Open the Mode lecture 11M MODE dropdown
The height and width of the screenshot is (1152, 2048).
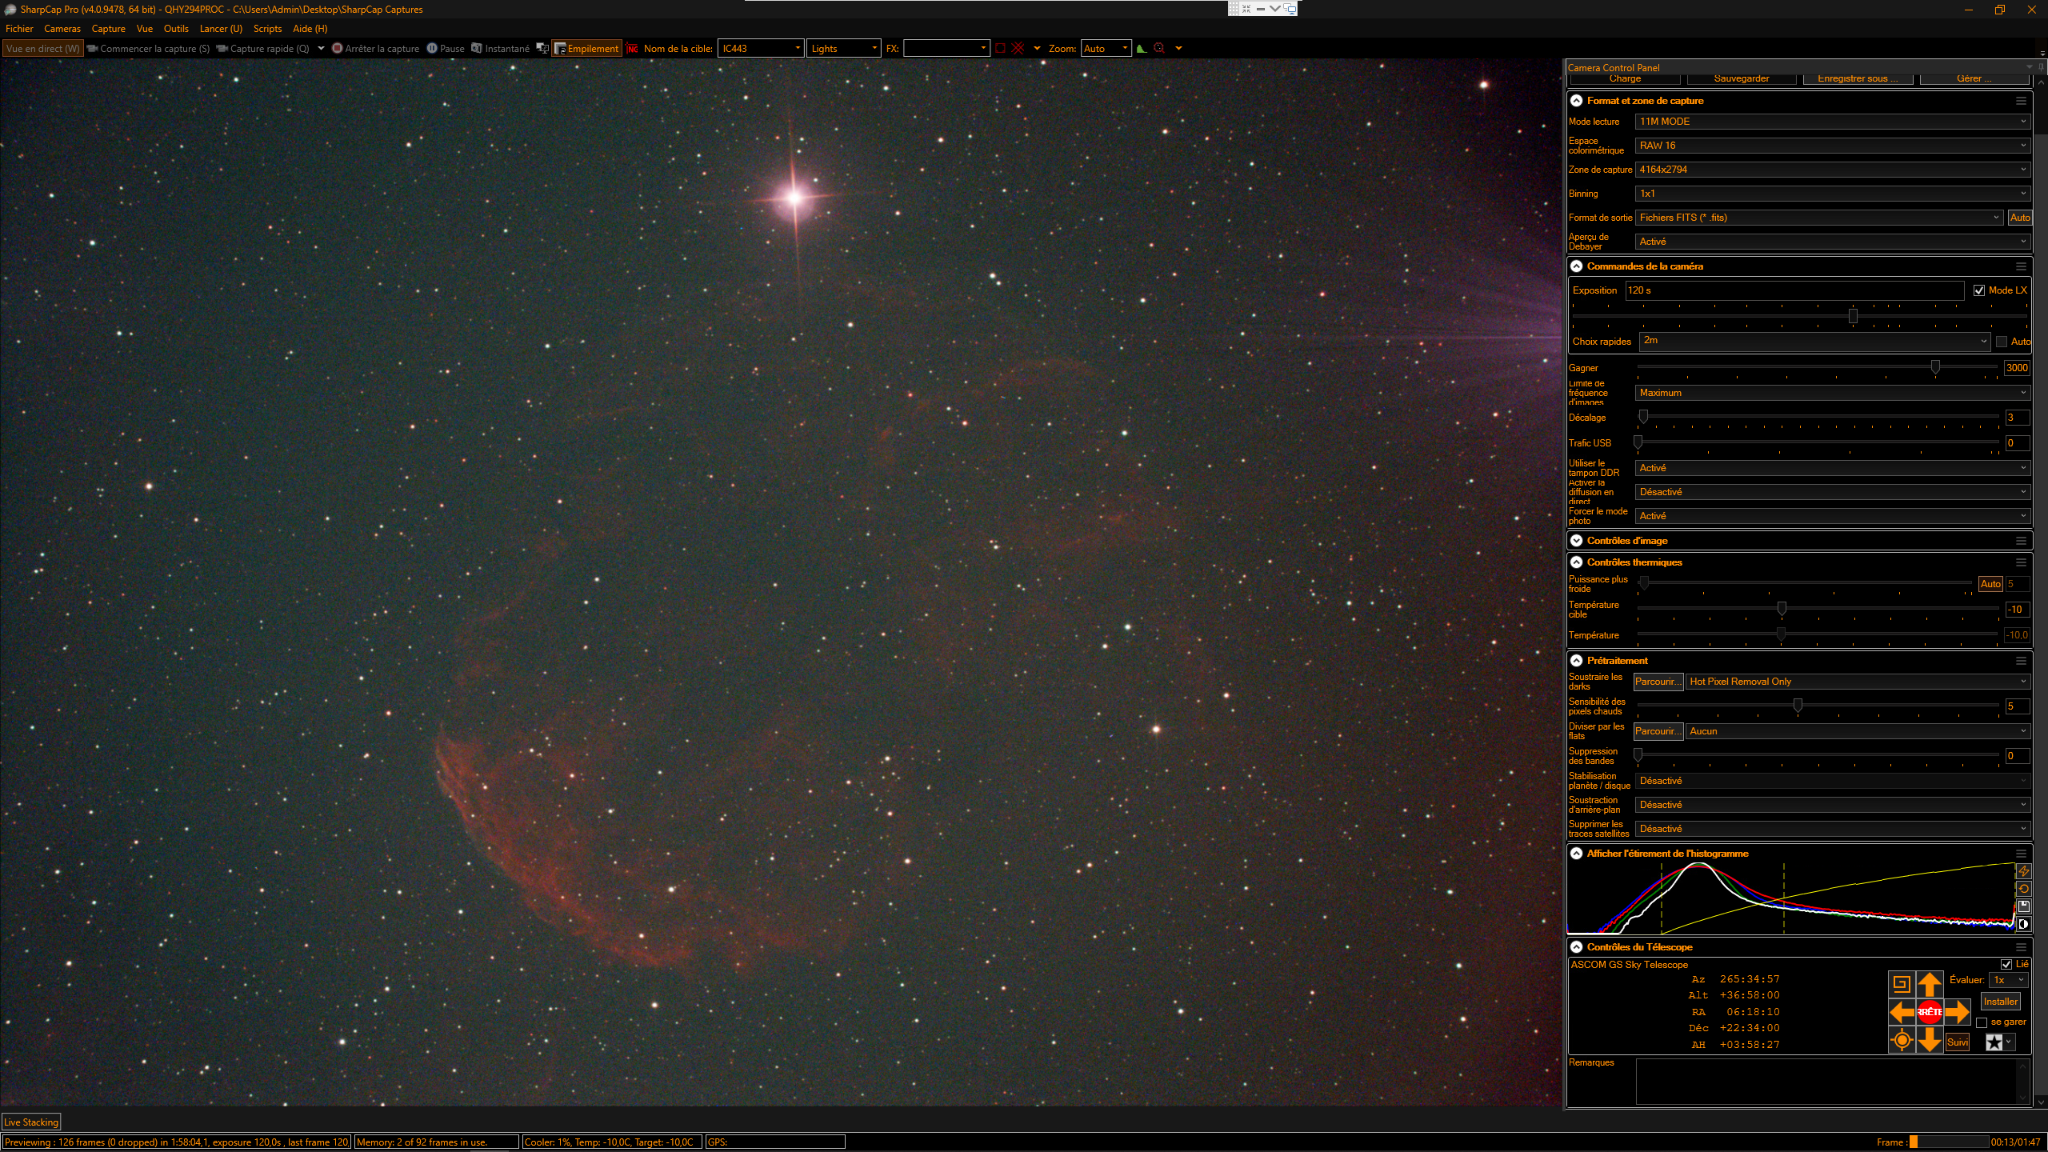(1832, 122)
